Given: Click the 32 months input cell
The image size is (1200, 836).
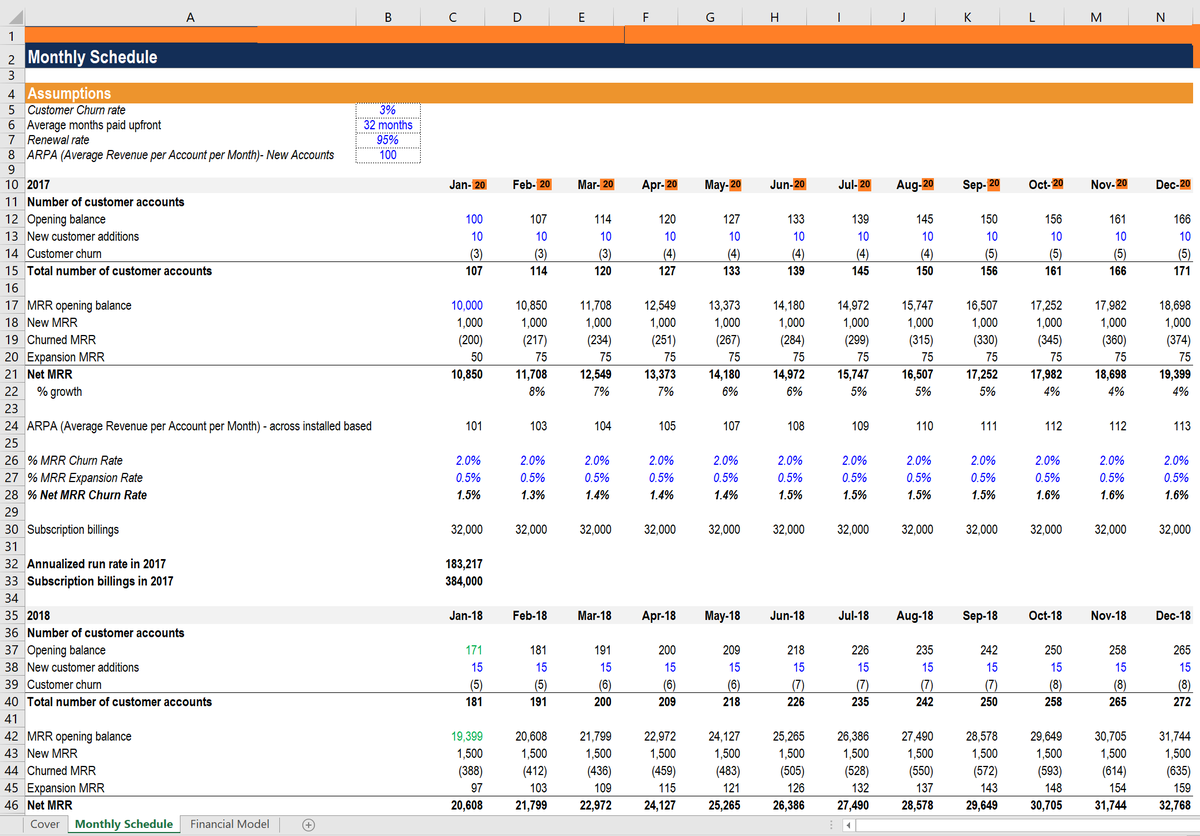Looking at the screenshot, I should click(388, 125).
